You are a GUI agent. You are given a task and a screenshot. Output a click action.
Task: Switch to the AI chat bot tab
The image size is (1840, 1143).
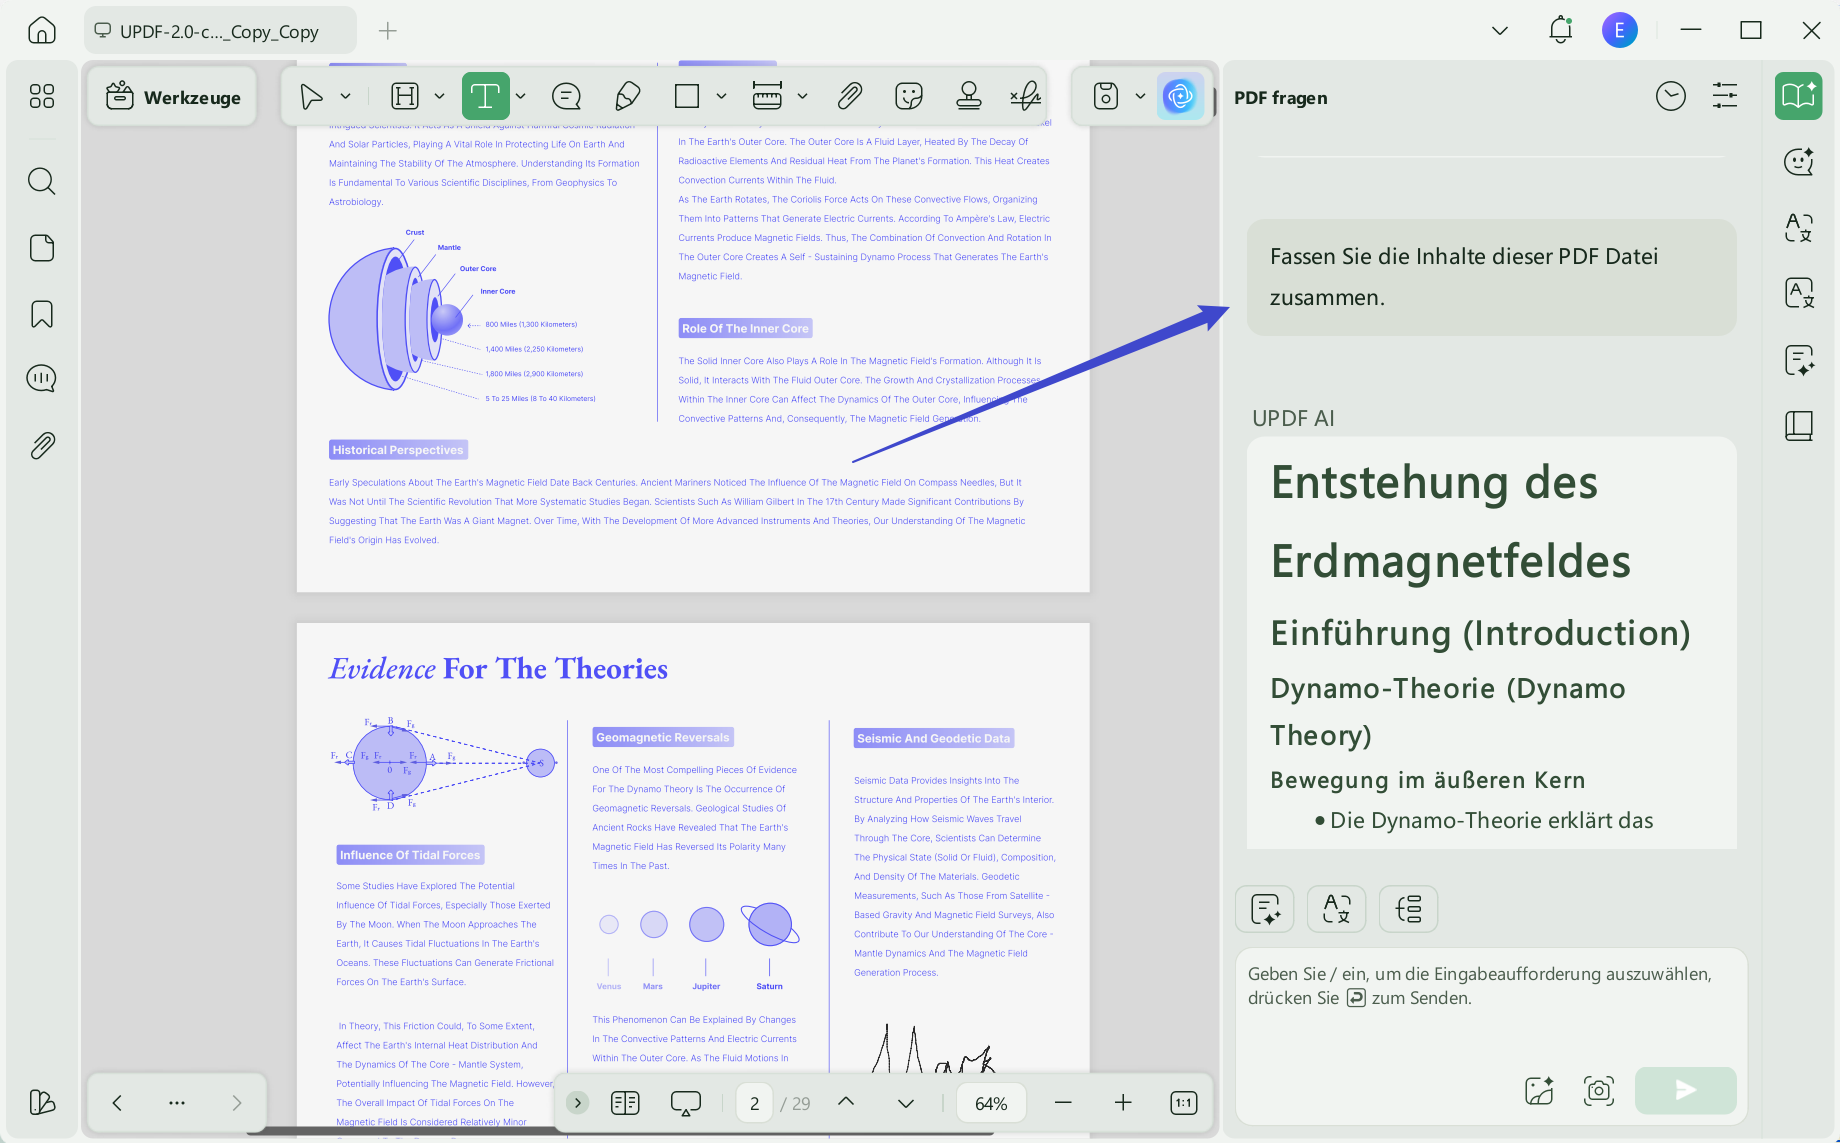pyautogui.click(x=1798, y=161)
